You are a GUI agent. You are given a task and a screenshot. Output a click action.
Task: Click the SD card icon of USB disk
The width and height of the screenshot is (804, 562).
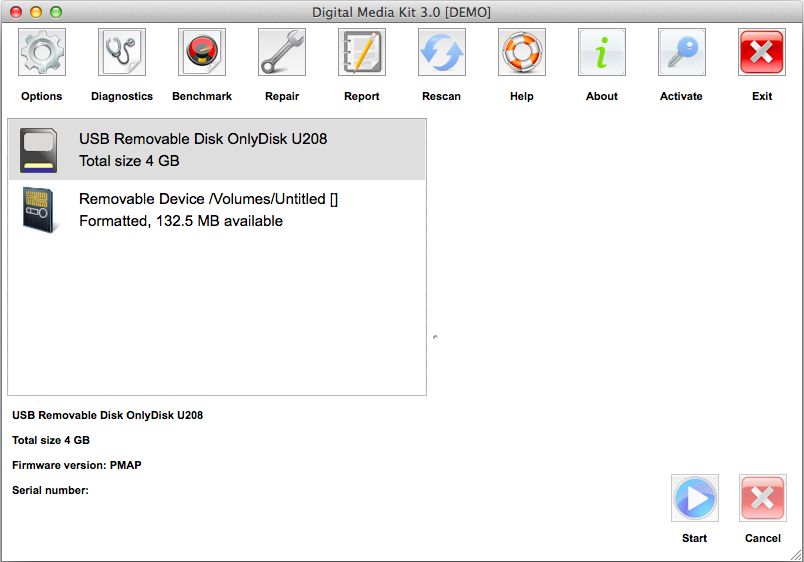coord(40,150)
